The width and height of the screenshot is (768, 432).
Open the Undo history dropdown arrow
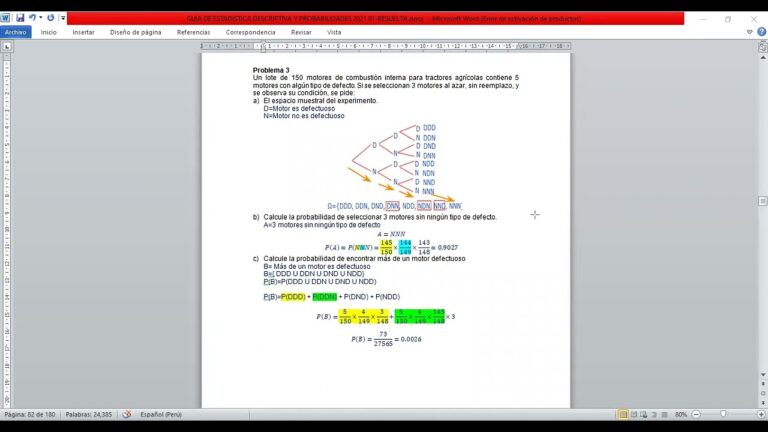41,18
